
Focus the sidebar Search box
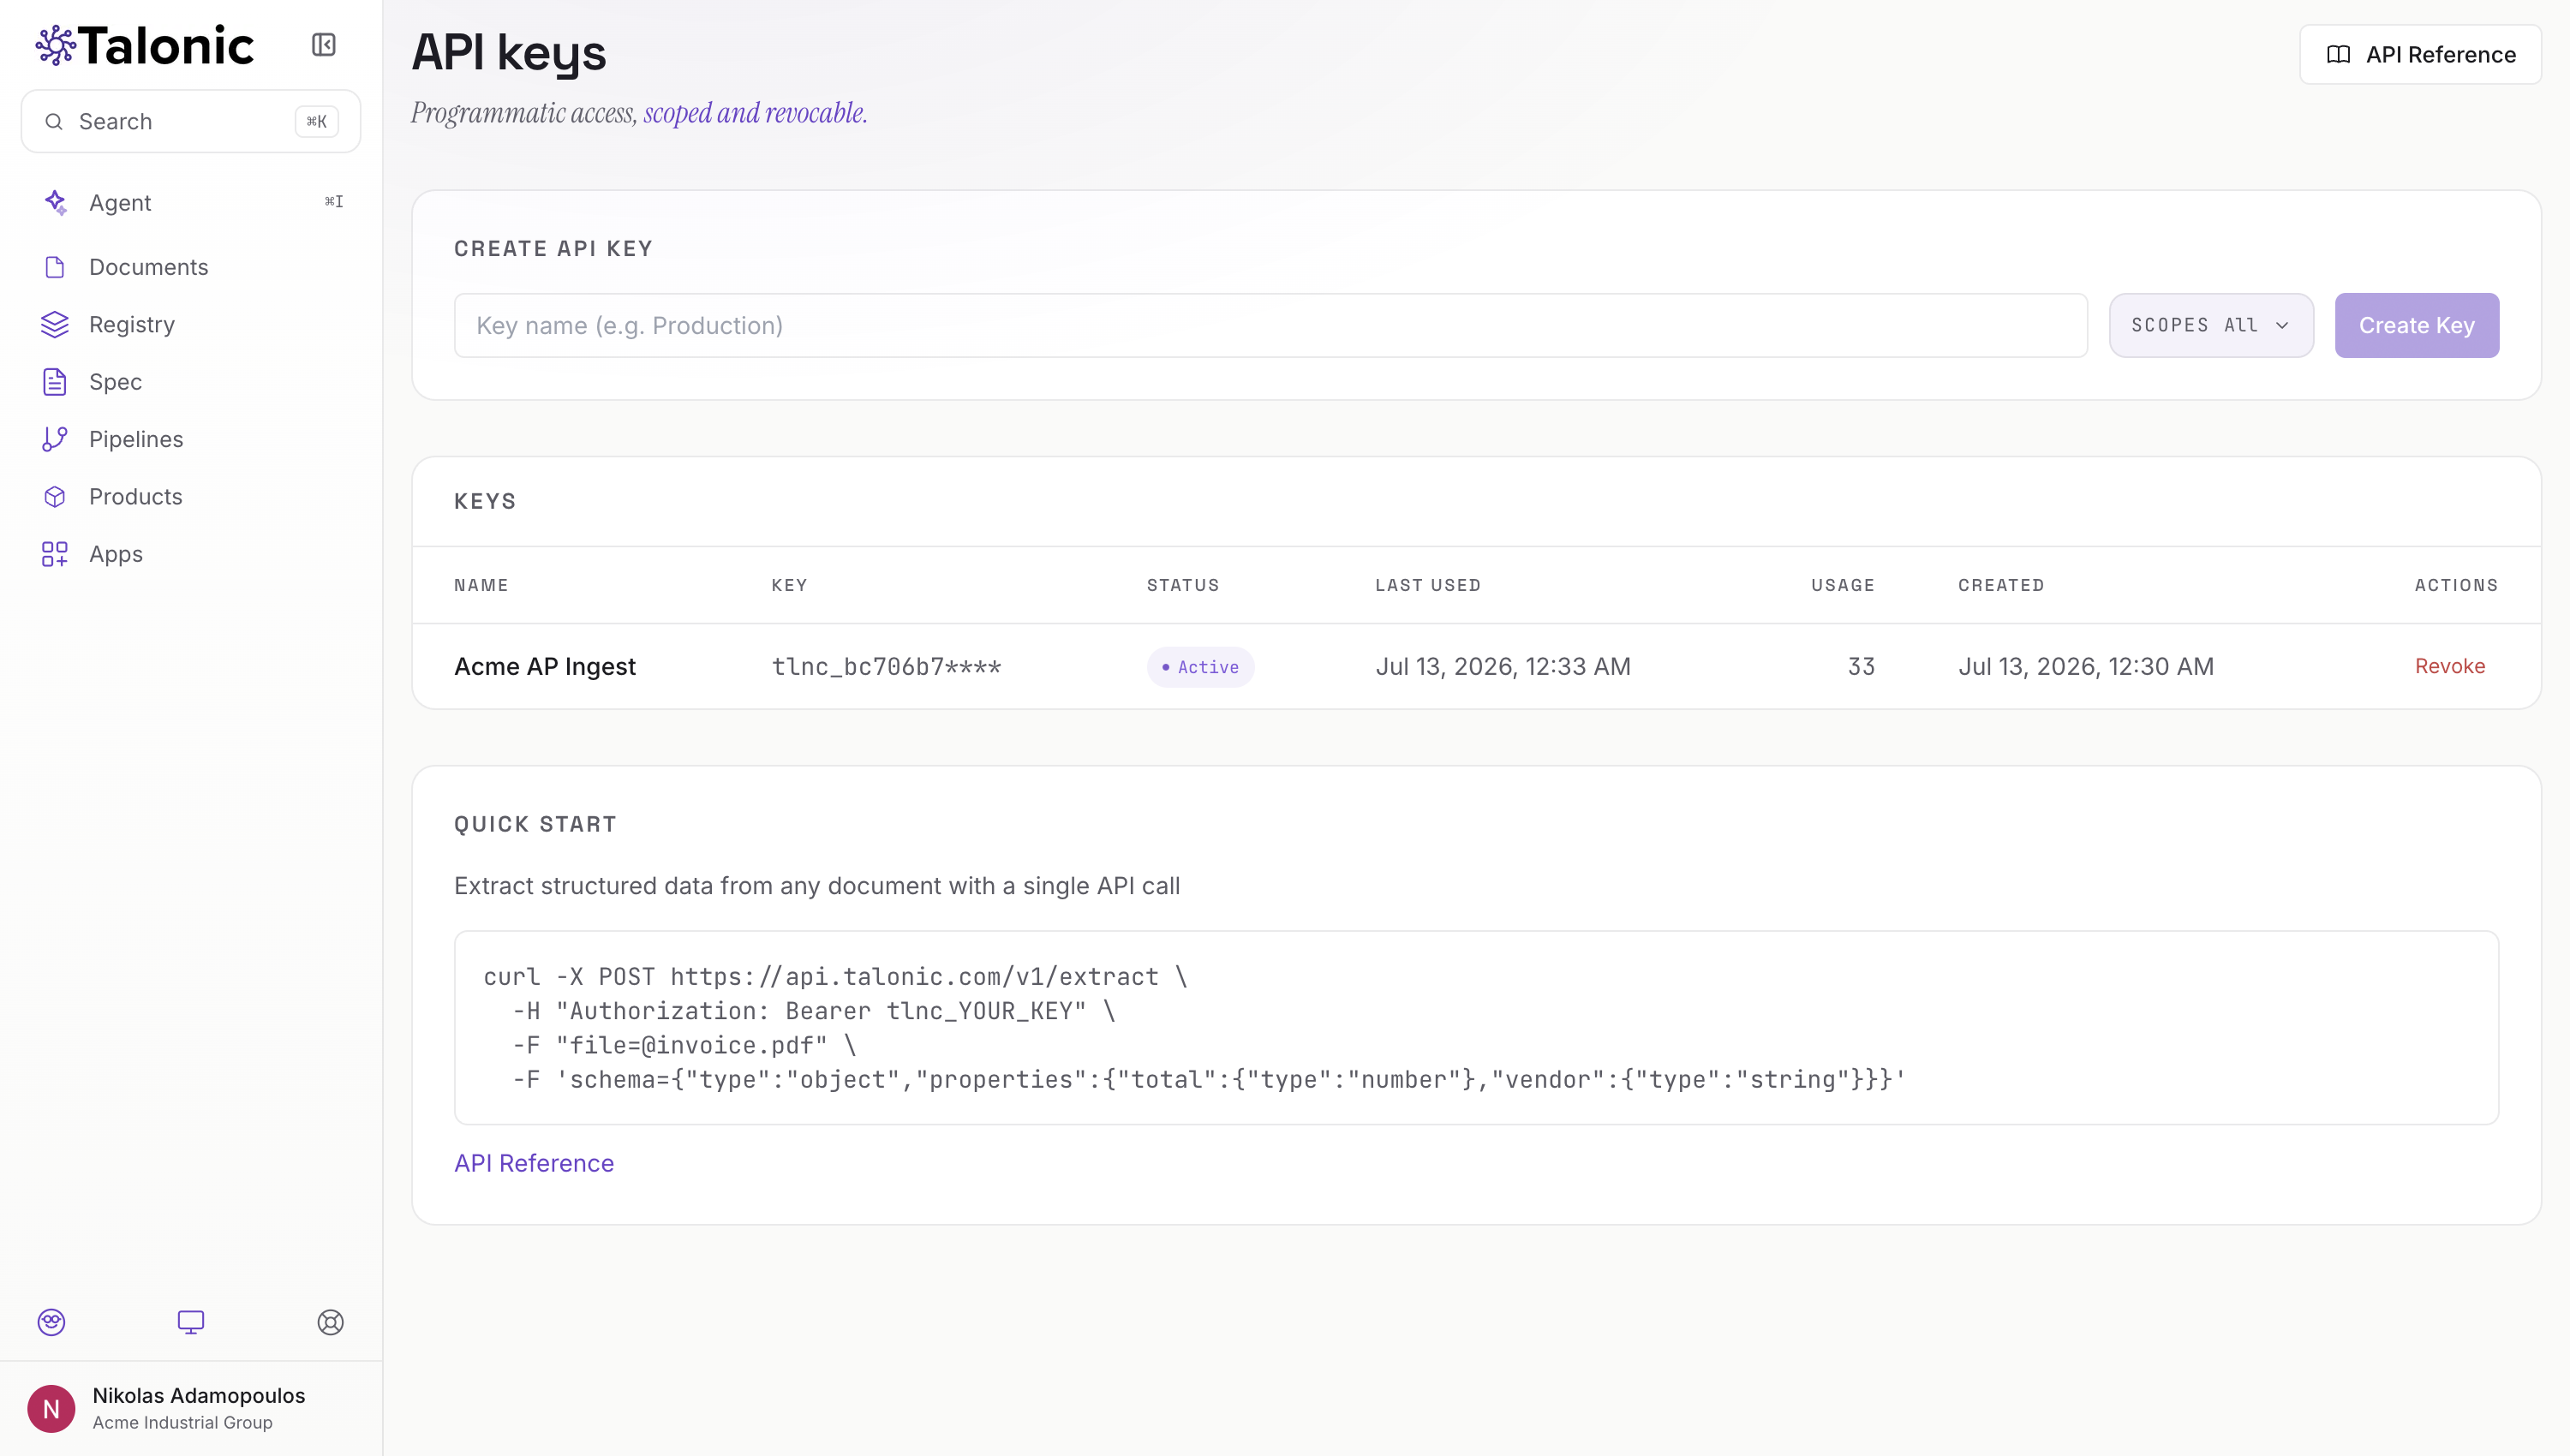(x=191, y=121)
